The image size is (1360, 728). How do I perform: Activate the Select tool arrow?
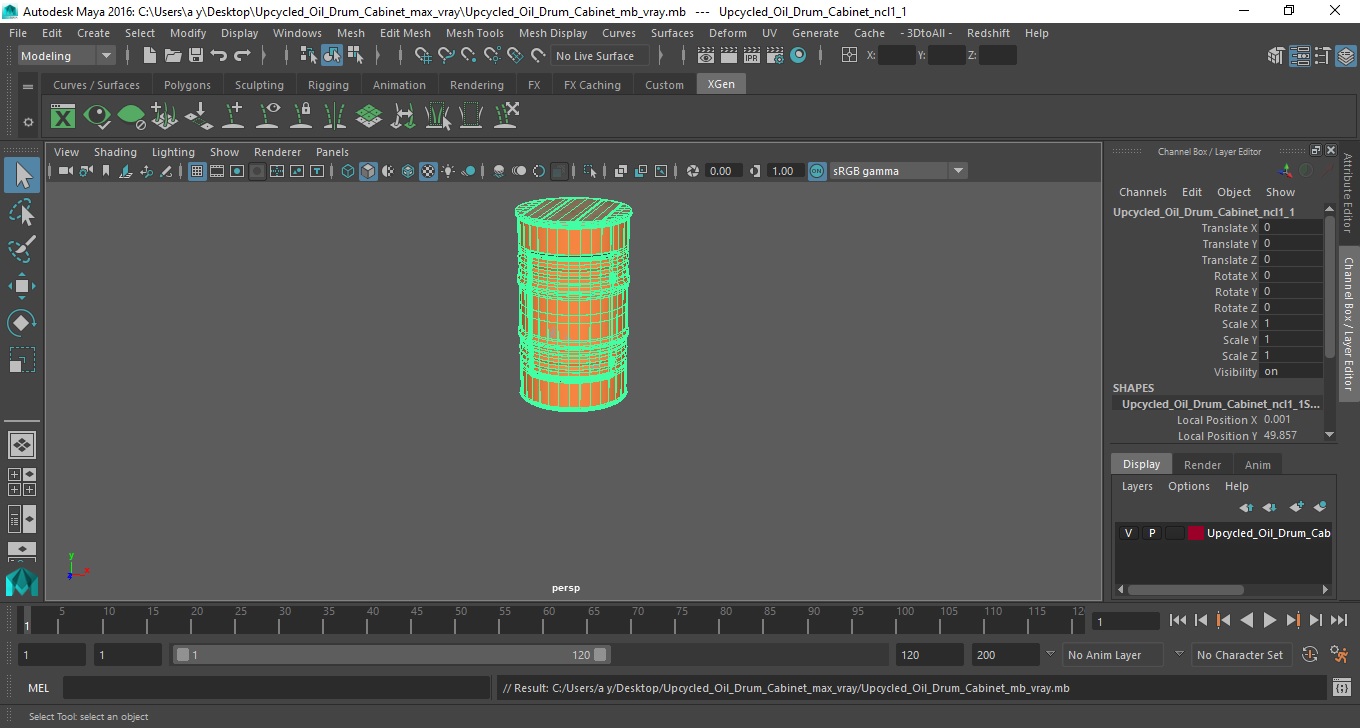click(x=22, y=176)
